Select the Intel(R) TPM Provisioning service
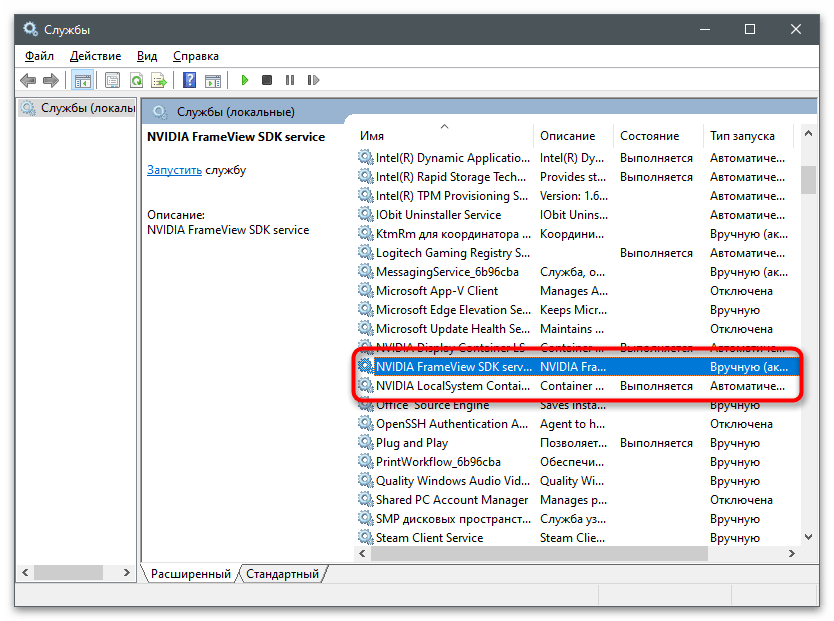The height and width of the screenshot is (621, 834). [578, 196]
